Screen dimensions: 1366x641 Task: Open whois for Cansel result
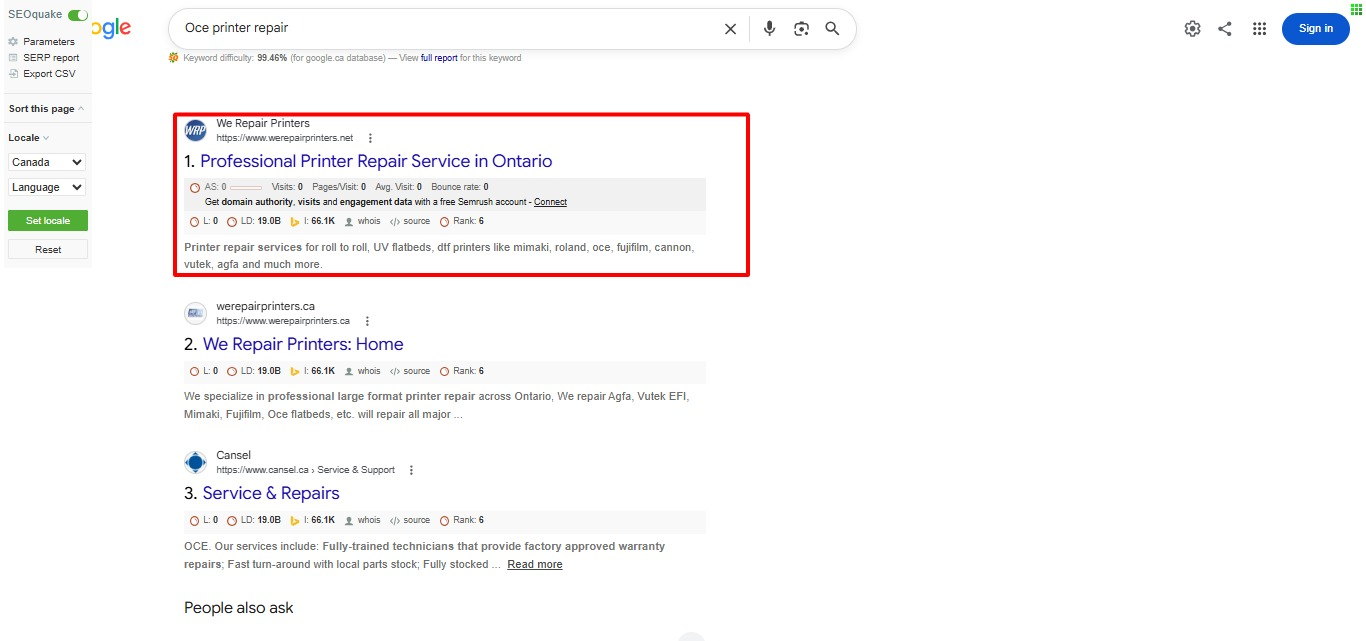(x=362, y=520)
